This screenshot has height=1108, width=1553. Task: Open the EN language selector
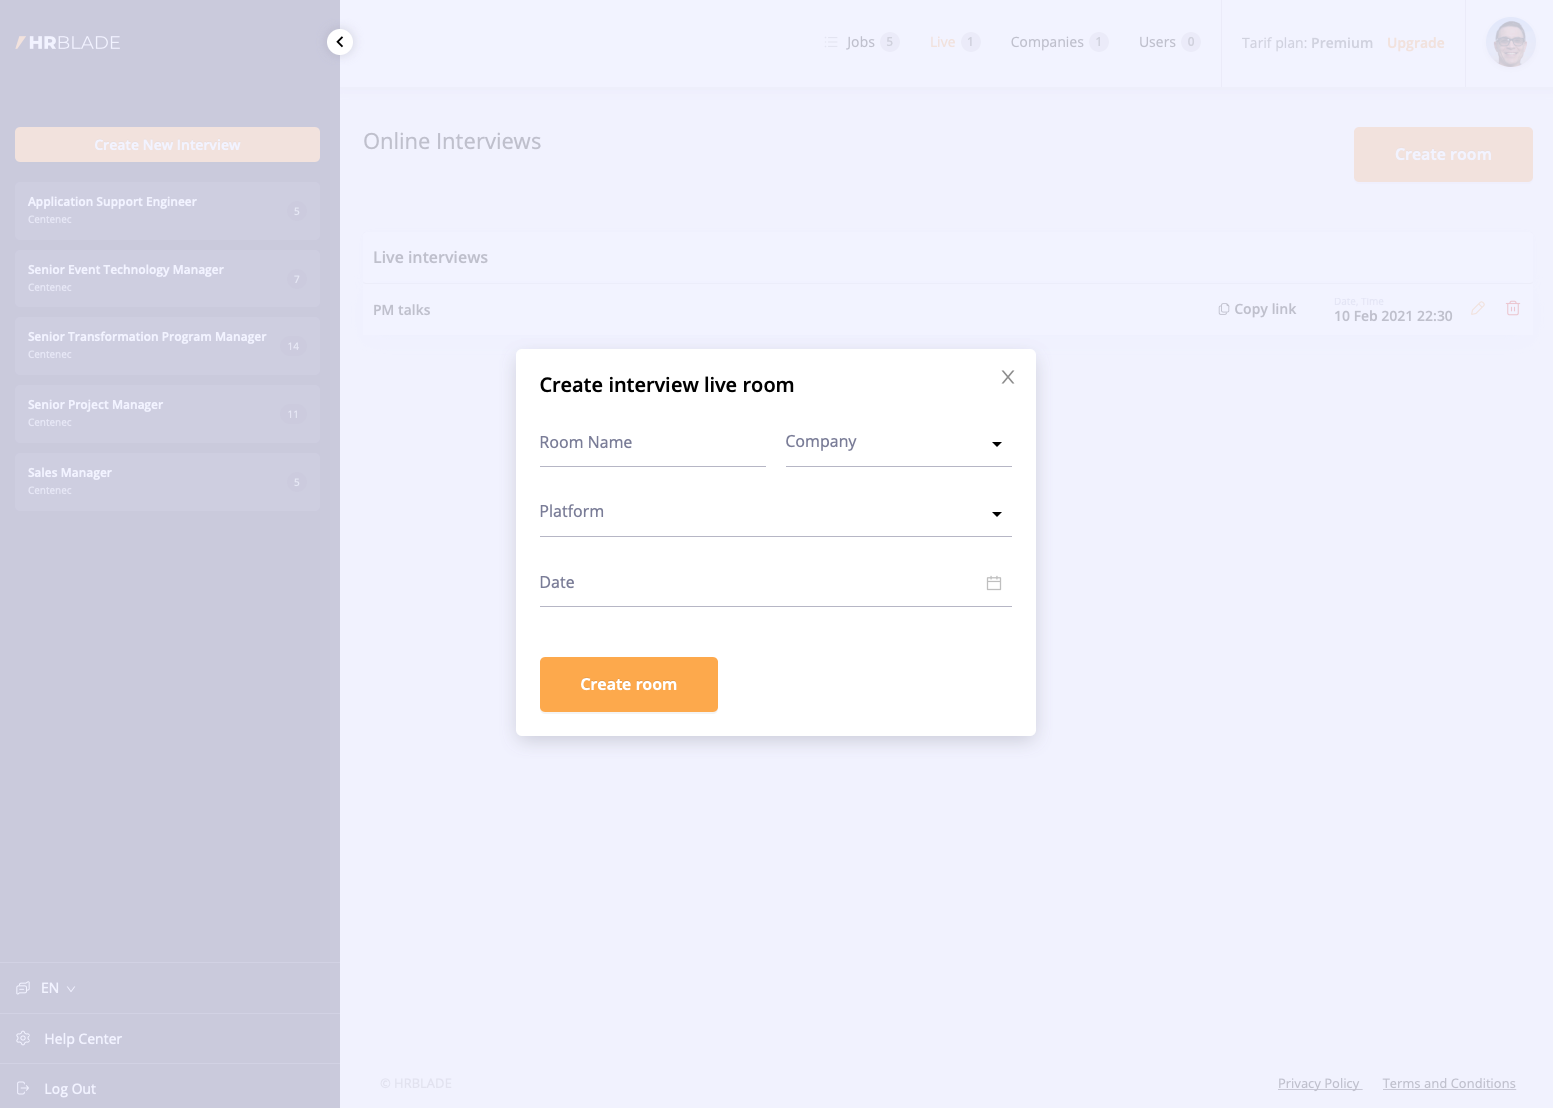coord(50,988)
